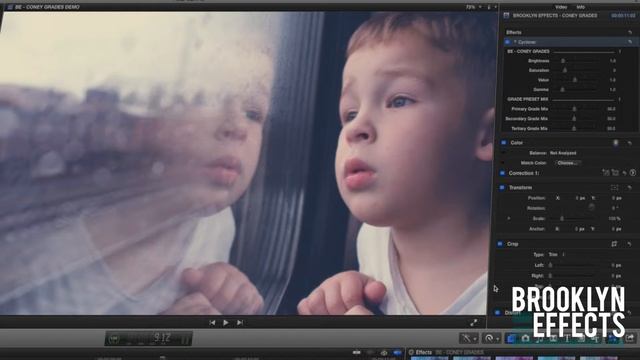Screen dimensions: 640x360
Task: Play the clip in the viewer
Action: (x=226, y=323)
